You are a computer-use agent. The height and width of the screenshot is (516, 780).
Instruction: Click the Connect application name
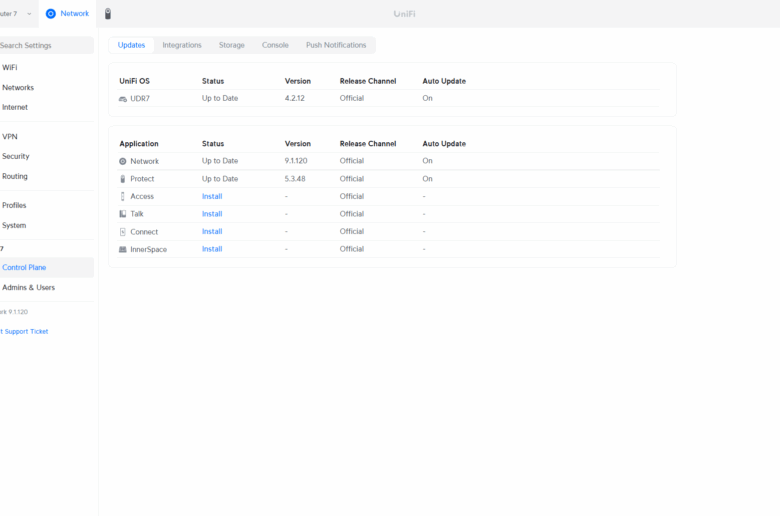pyautogui.click(x=144, y=232)
